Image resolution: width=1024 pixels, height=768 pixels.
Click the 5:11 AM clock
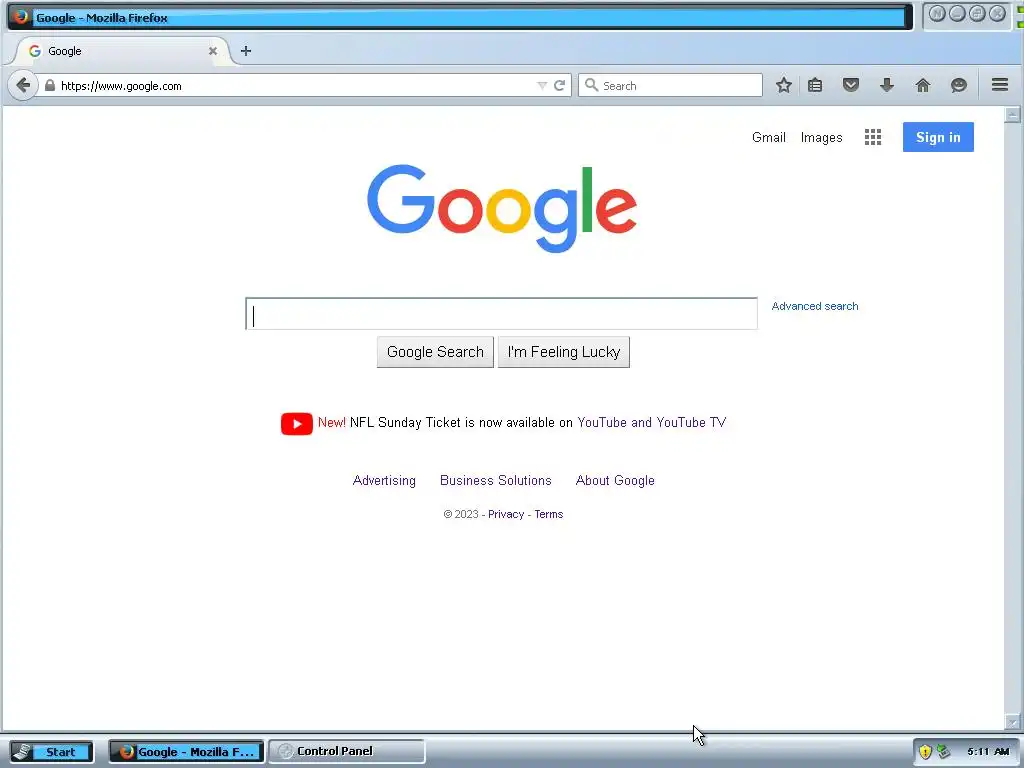coord(988,752)
